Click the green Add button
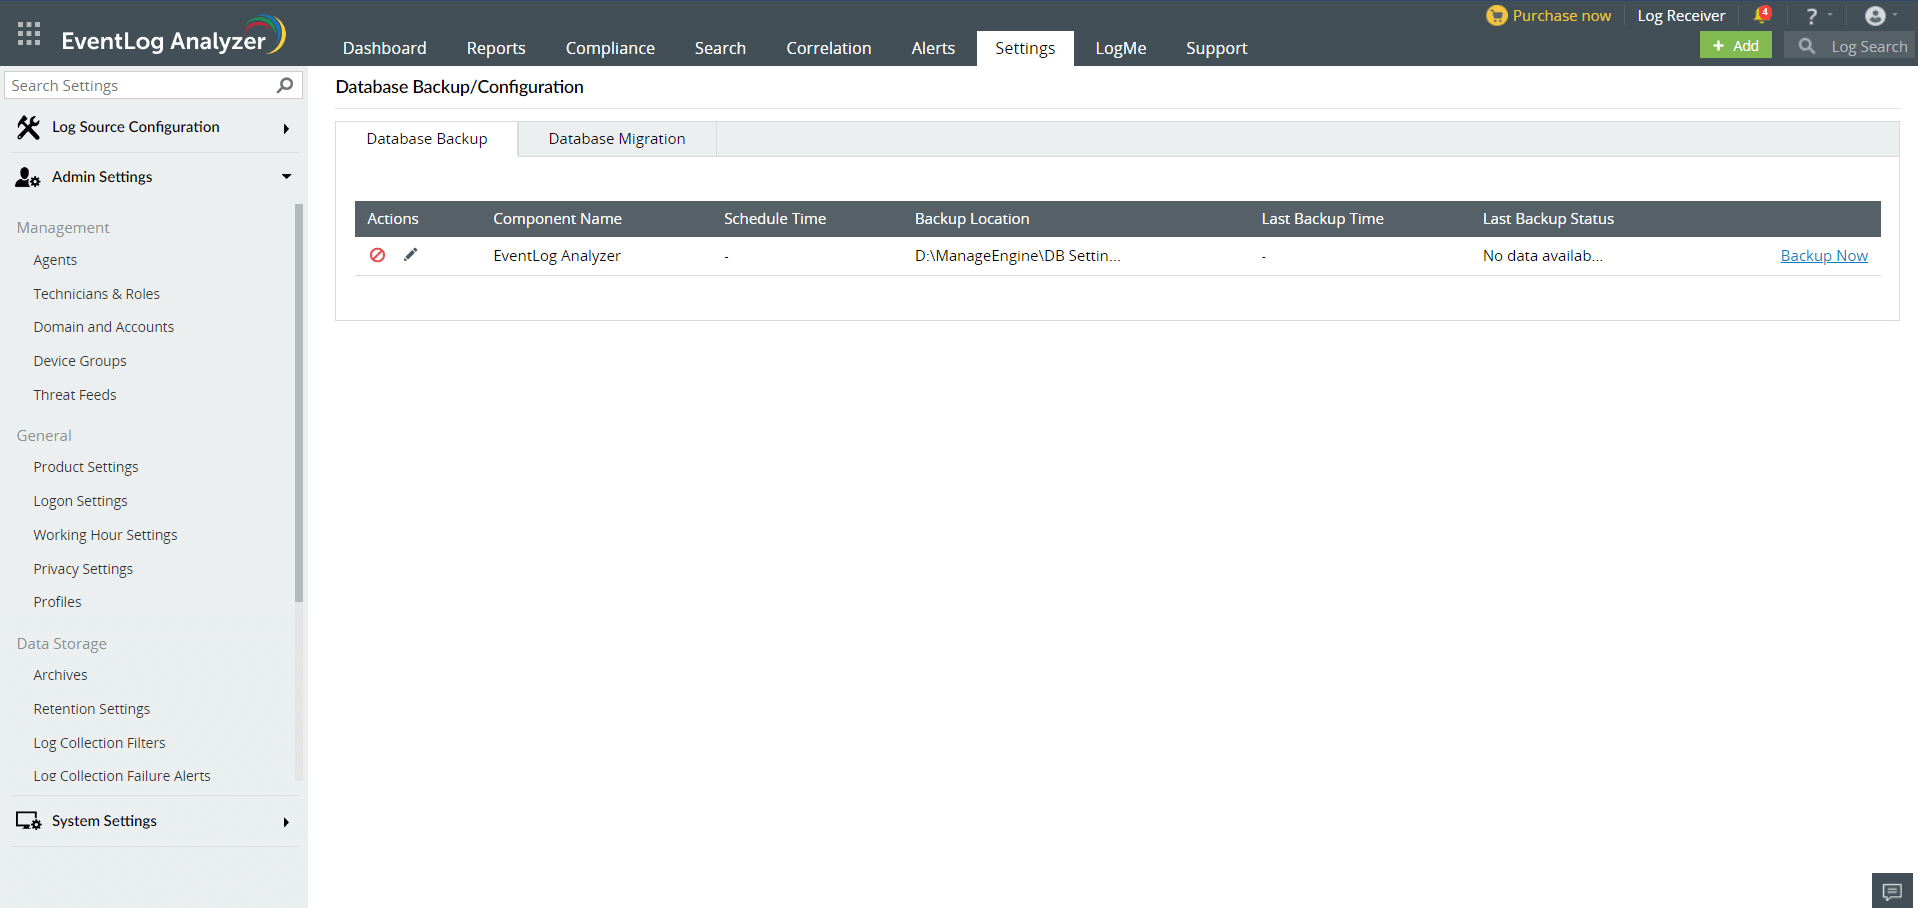The height and width of the screenshot is (908, 1918). [1735, 45]
